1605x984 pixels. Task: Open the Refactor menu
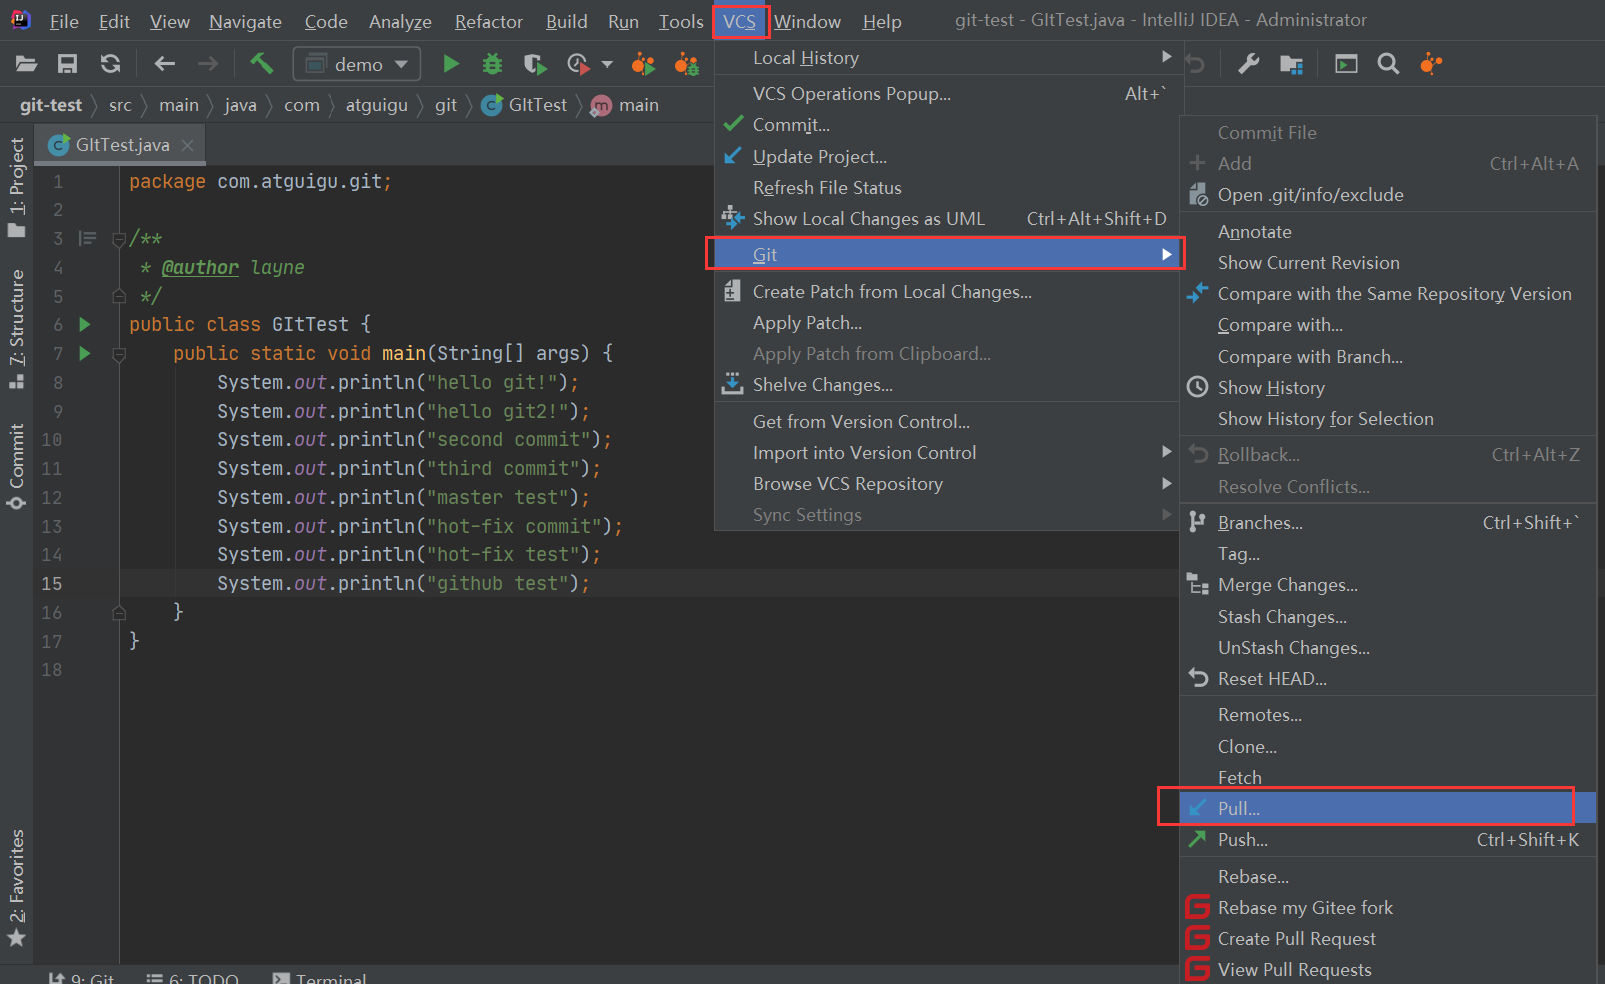488,21
